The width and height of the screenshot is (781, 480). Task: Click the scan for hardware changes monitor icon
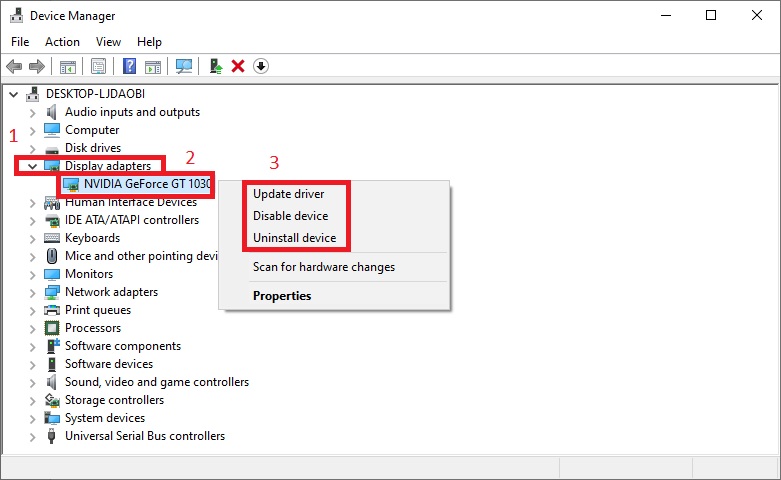[x=184, y=66]
